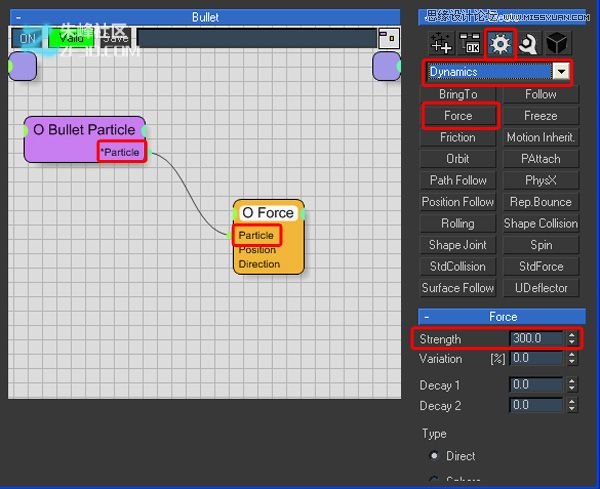
Task: Click the BringTo operator button
Action: point(458,94)
